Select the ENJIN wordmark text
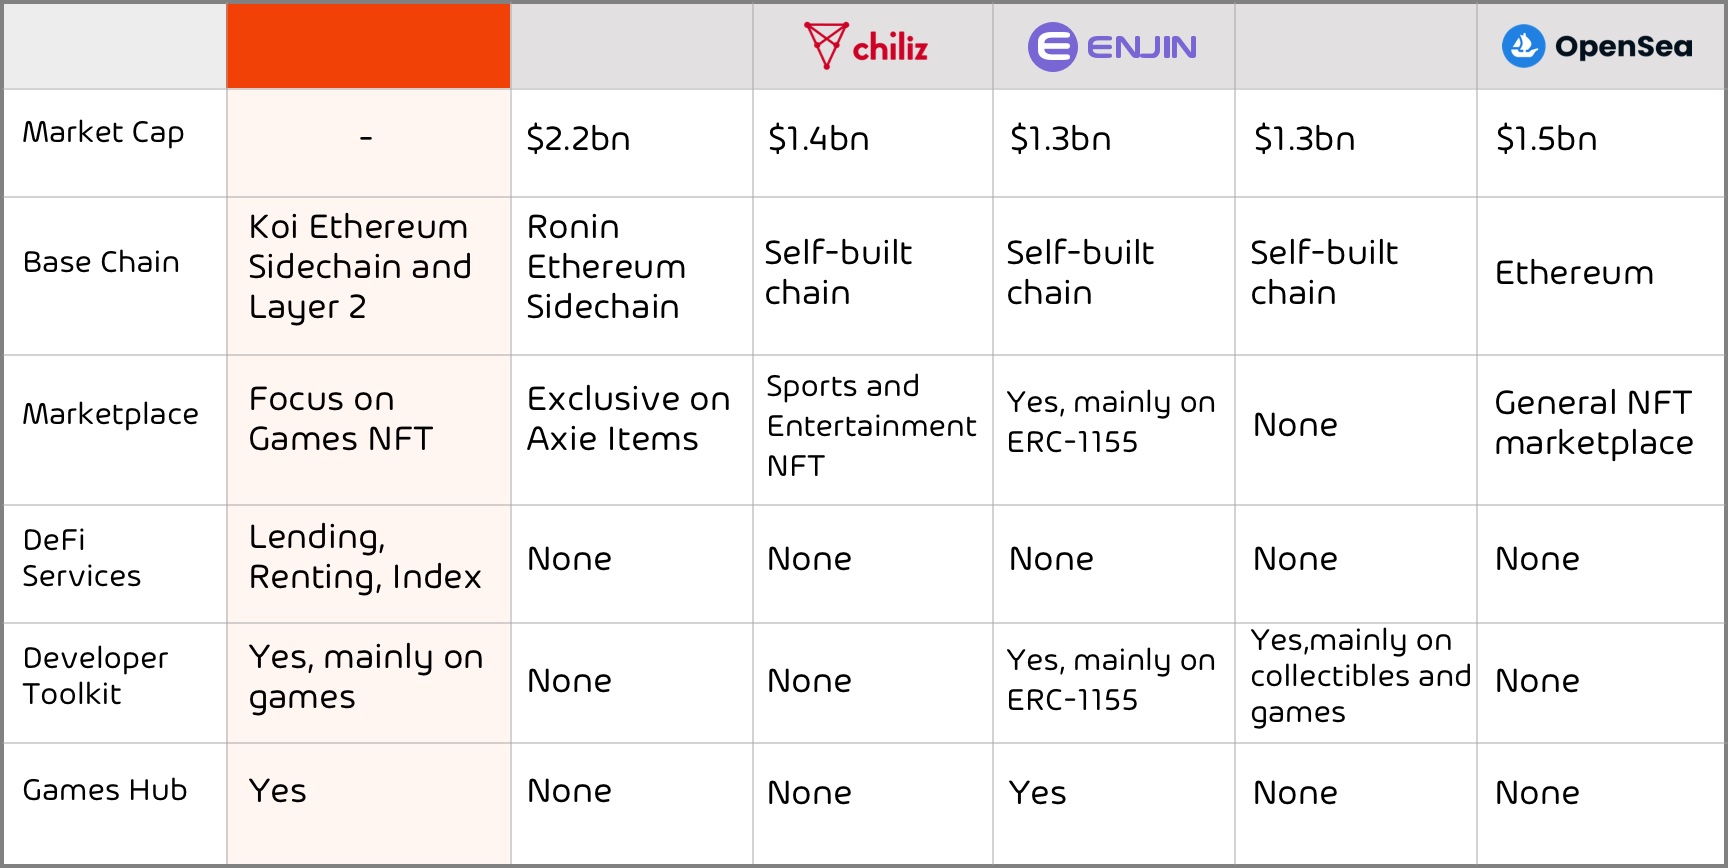The width and height of the screenshot is (1728, 868). tap(1141, 47)
